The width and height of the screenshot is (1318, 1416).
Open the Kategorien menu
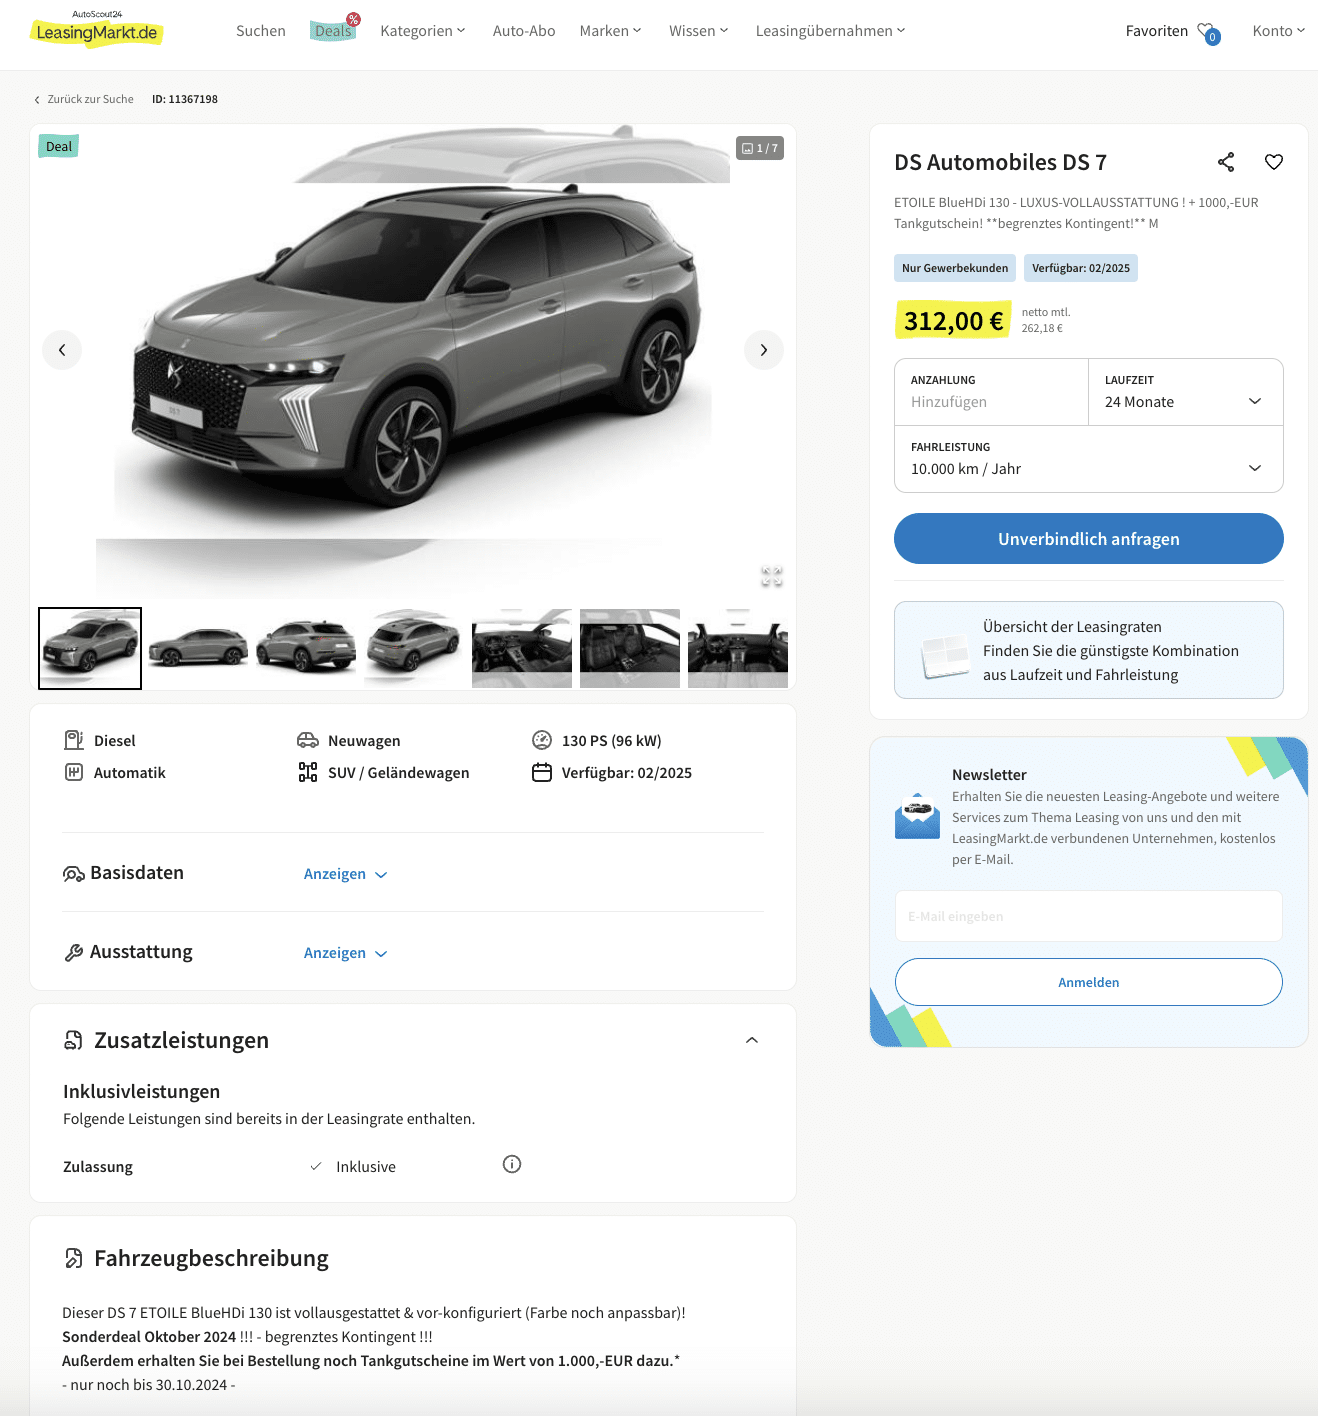[423, 31]
